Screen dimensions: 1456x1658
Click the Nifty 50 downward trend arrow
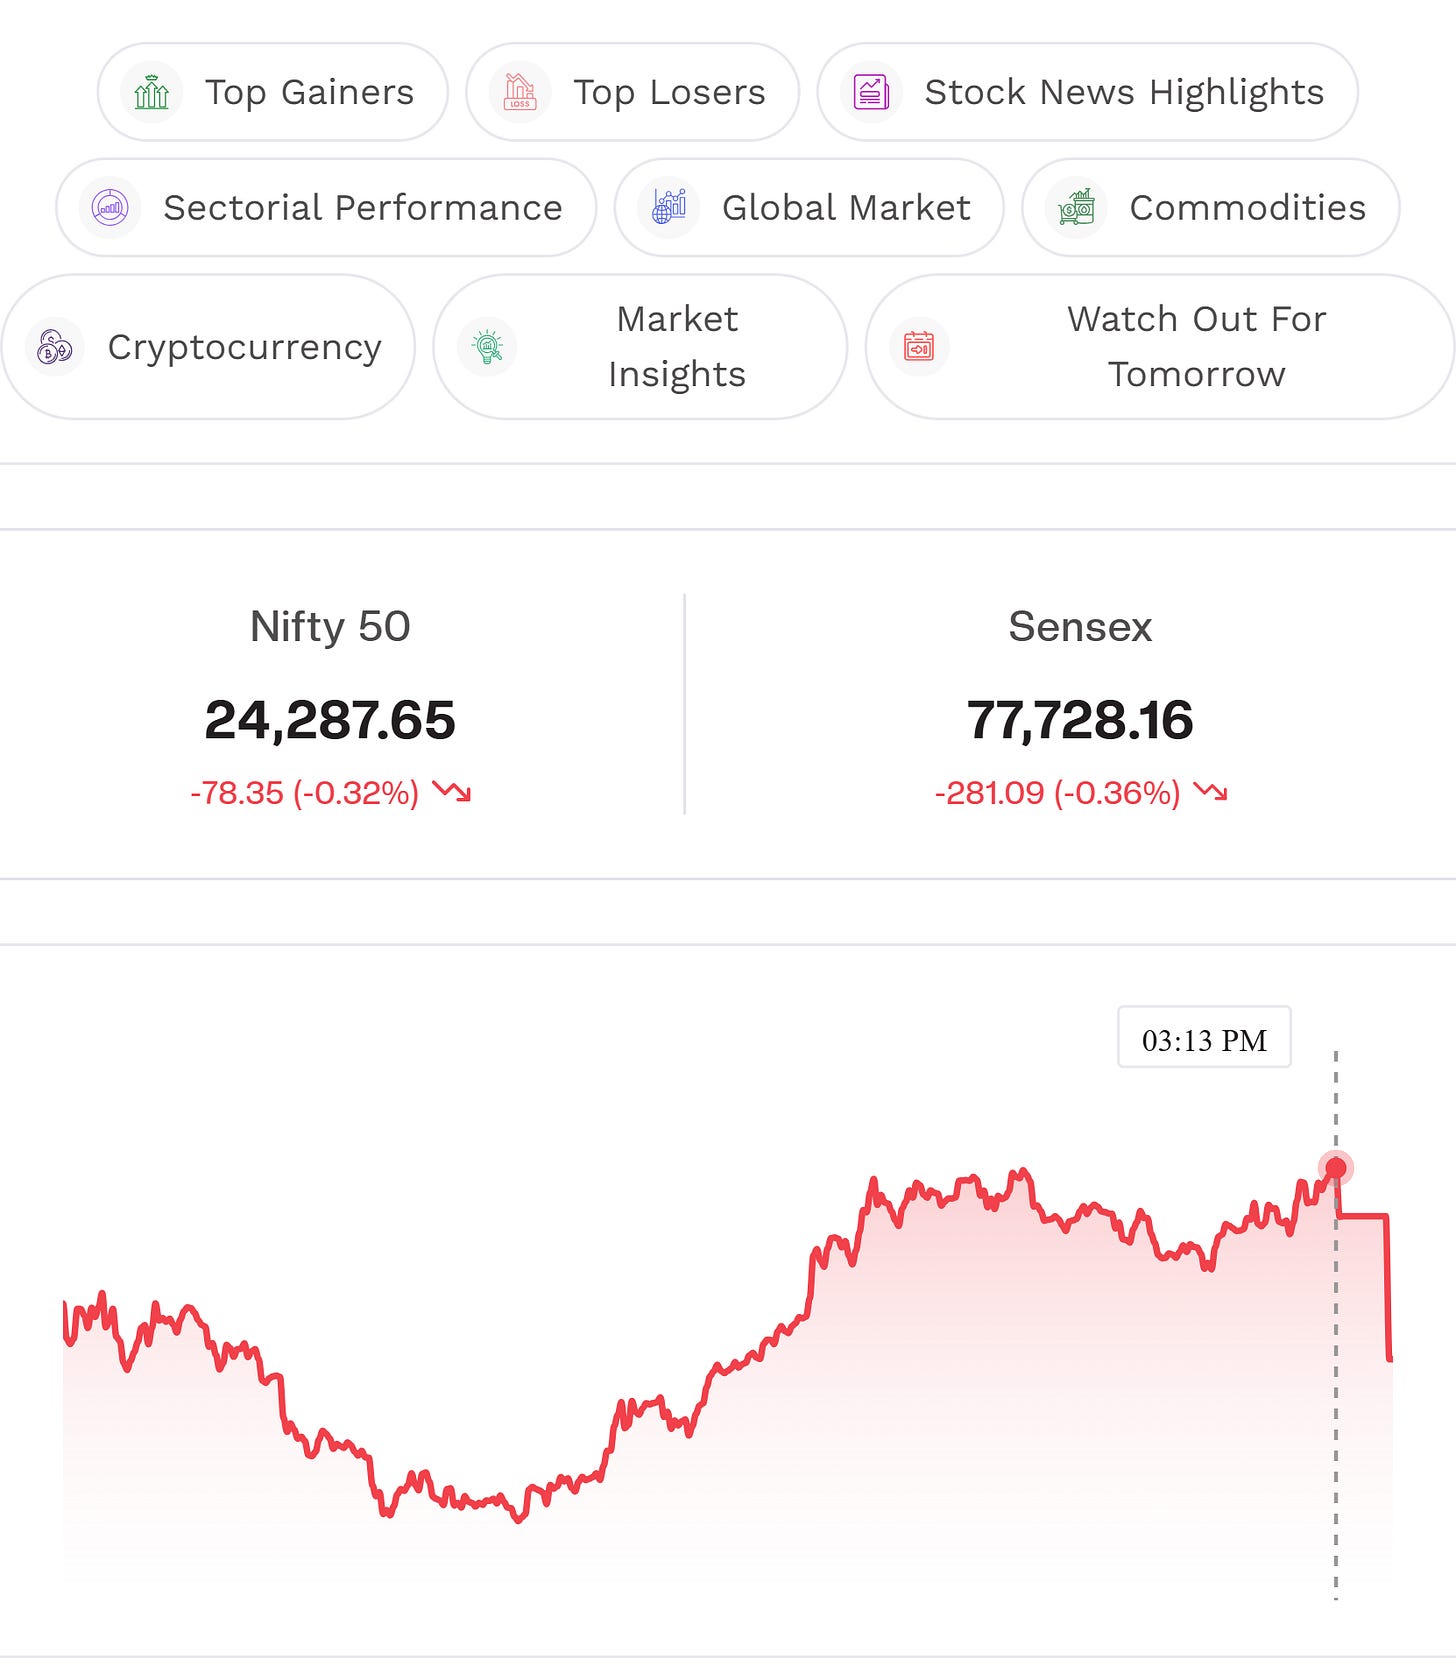coord(452,792)
